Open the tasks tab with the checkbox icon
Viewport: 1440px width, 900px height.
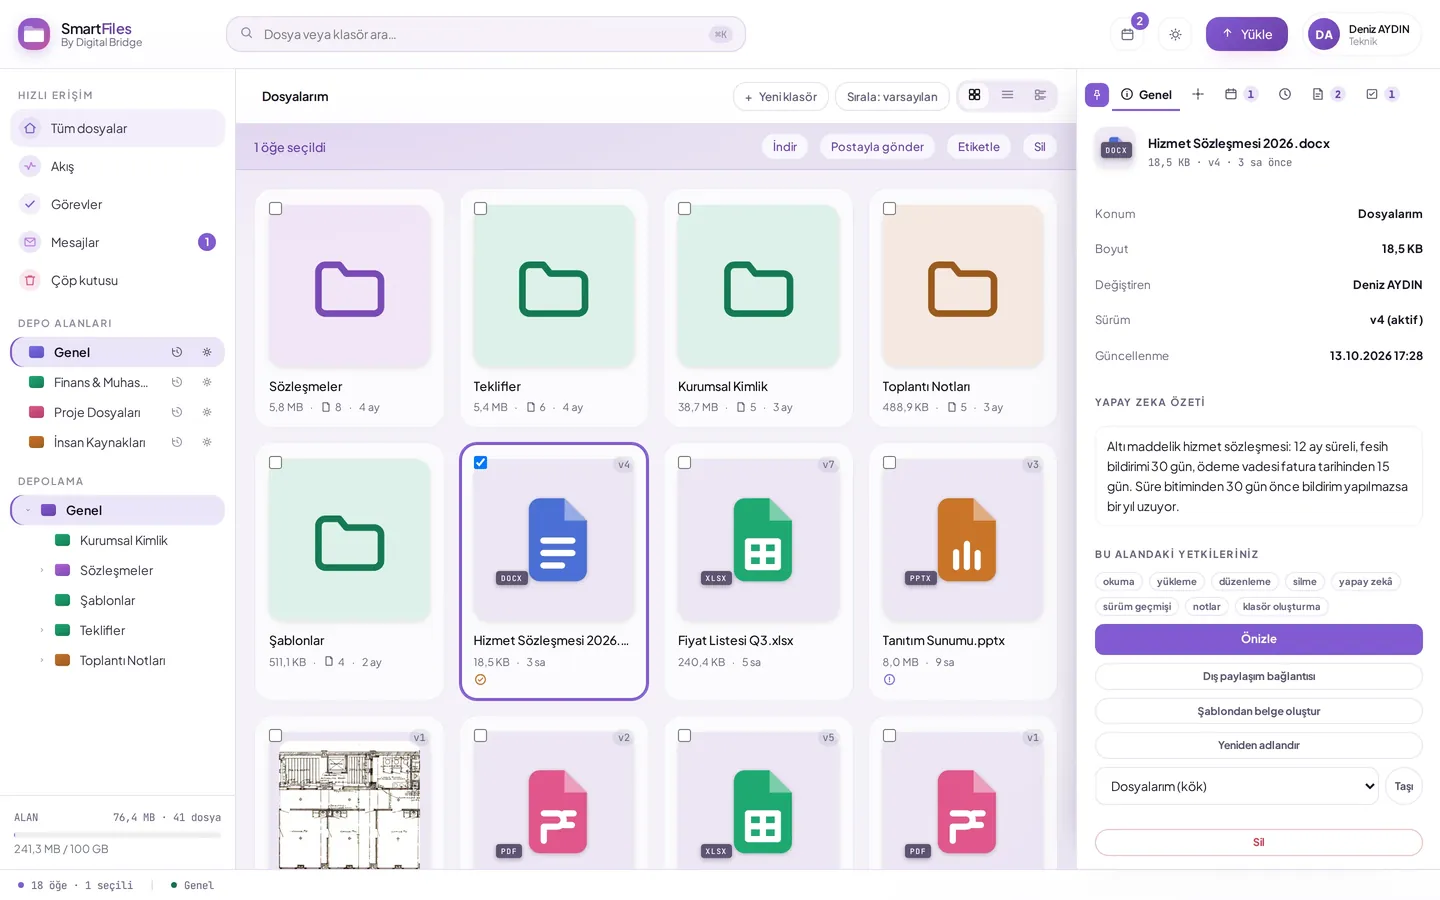click(x=1382, y=94)
